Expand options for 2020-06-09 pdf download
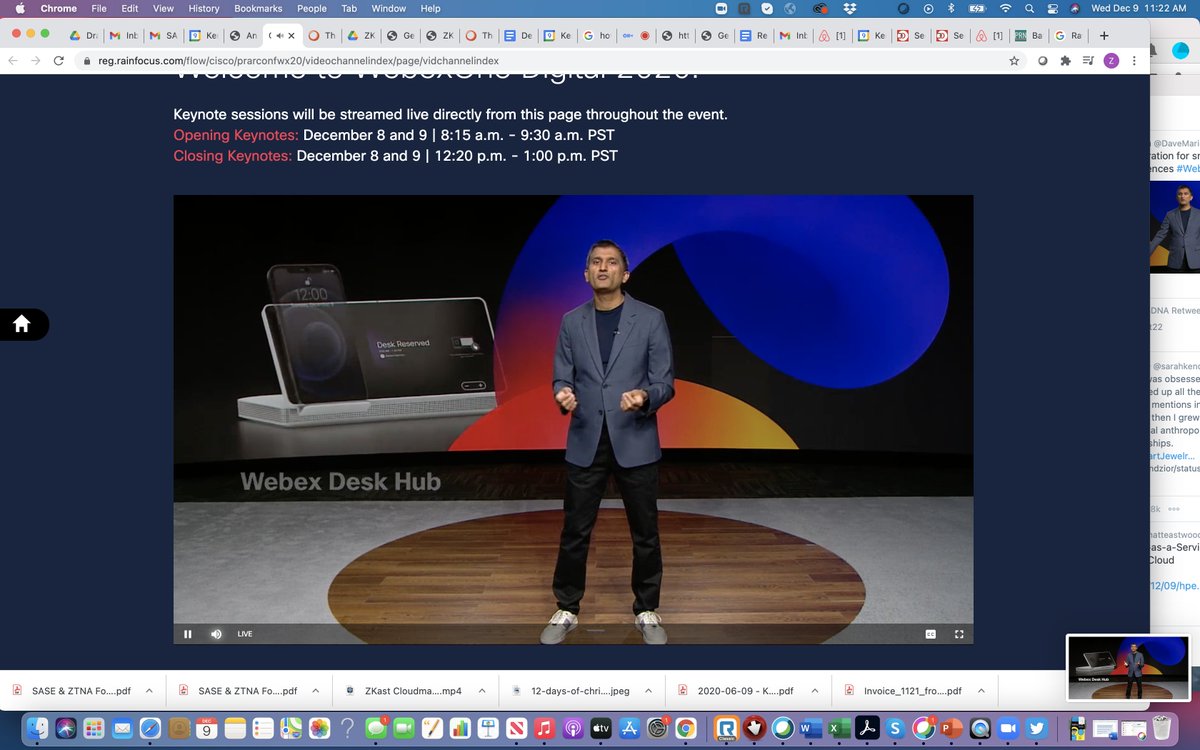The image size is (1200, 750). click(x=816, y=690)
